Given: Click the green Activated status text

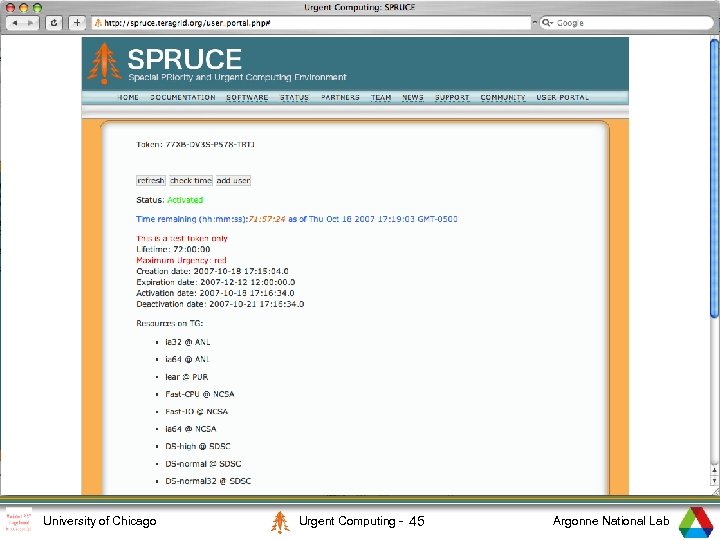Looking at the screenshot, I should 185,200.
